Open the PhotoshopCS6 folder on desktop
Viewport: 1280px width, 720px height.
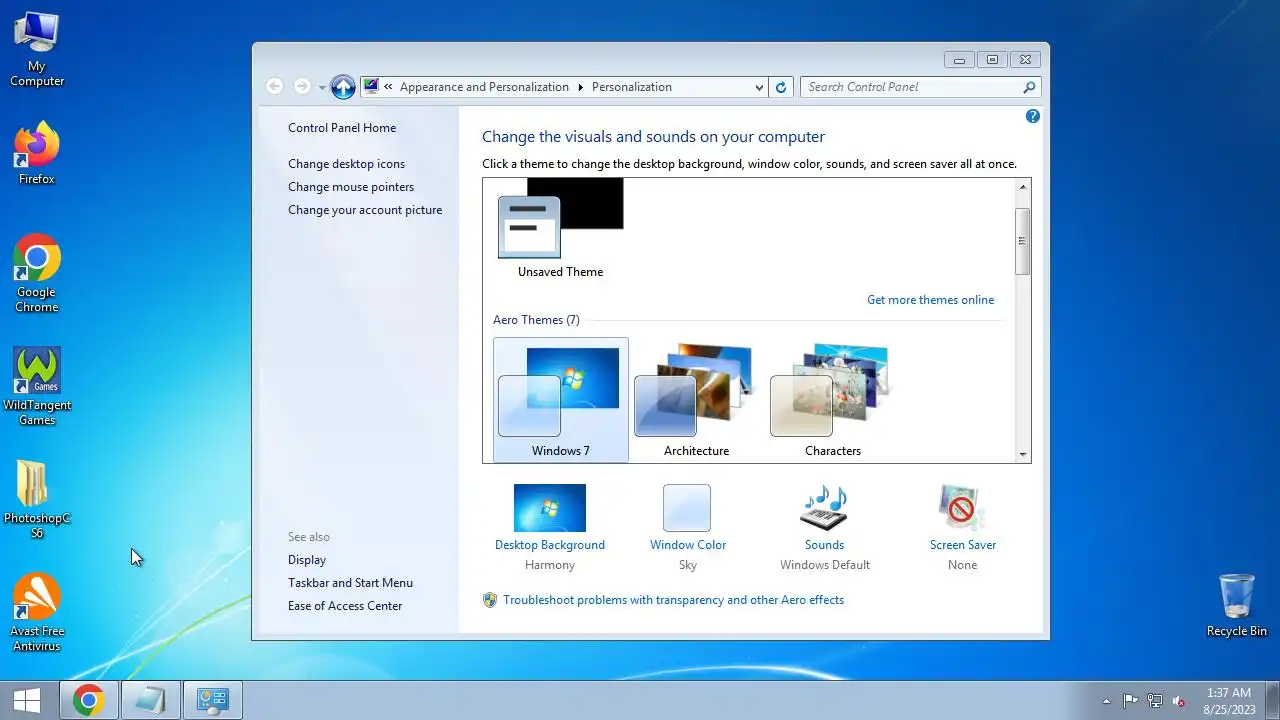(37, 500)
